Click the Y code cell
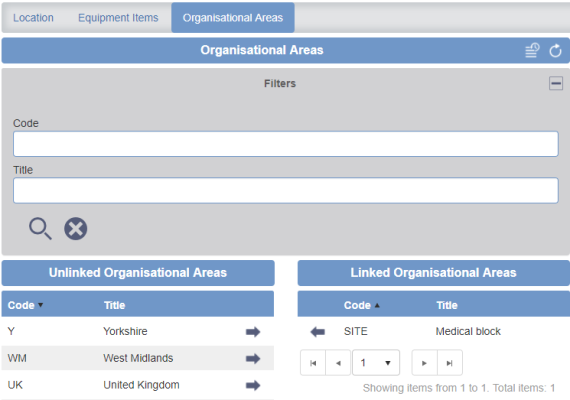The width and height of the screenshot is (570, 400). (11, 331)
